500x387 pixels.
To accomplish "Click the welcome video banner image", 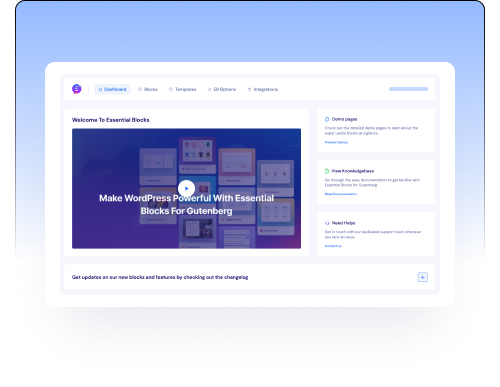I will pos(186,188).
